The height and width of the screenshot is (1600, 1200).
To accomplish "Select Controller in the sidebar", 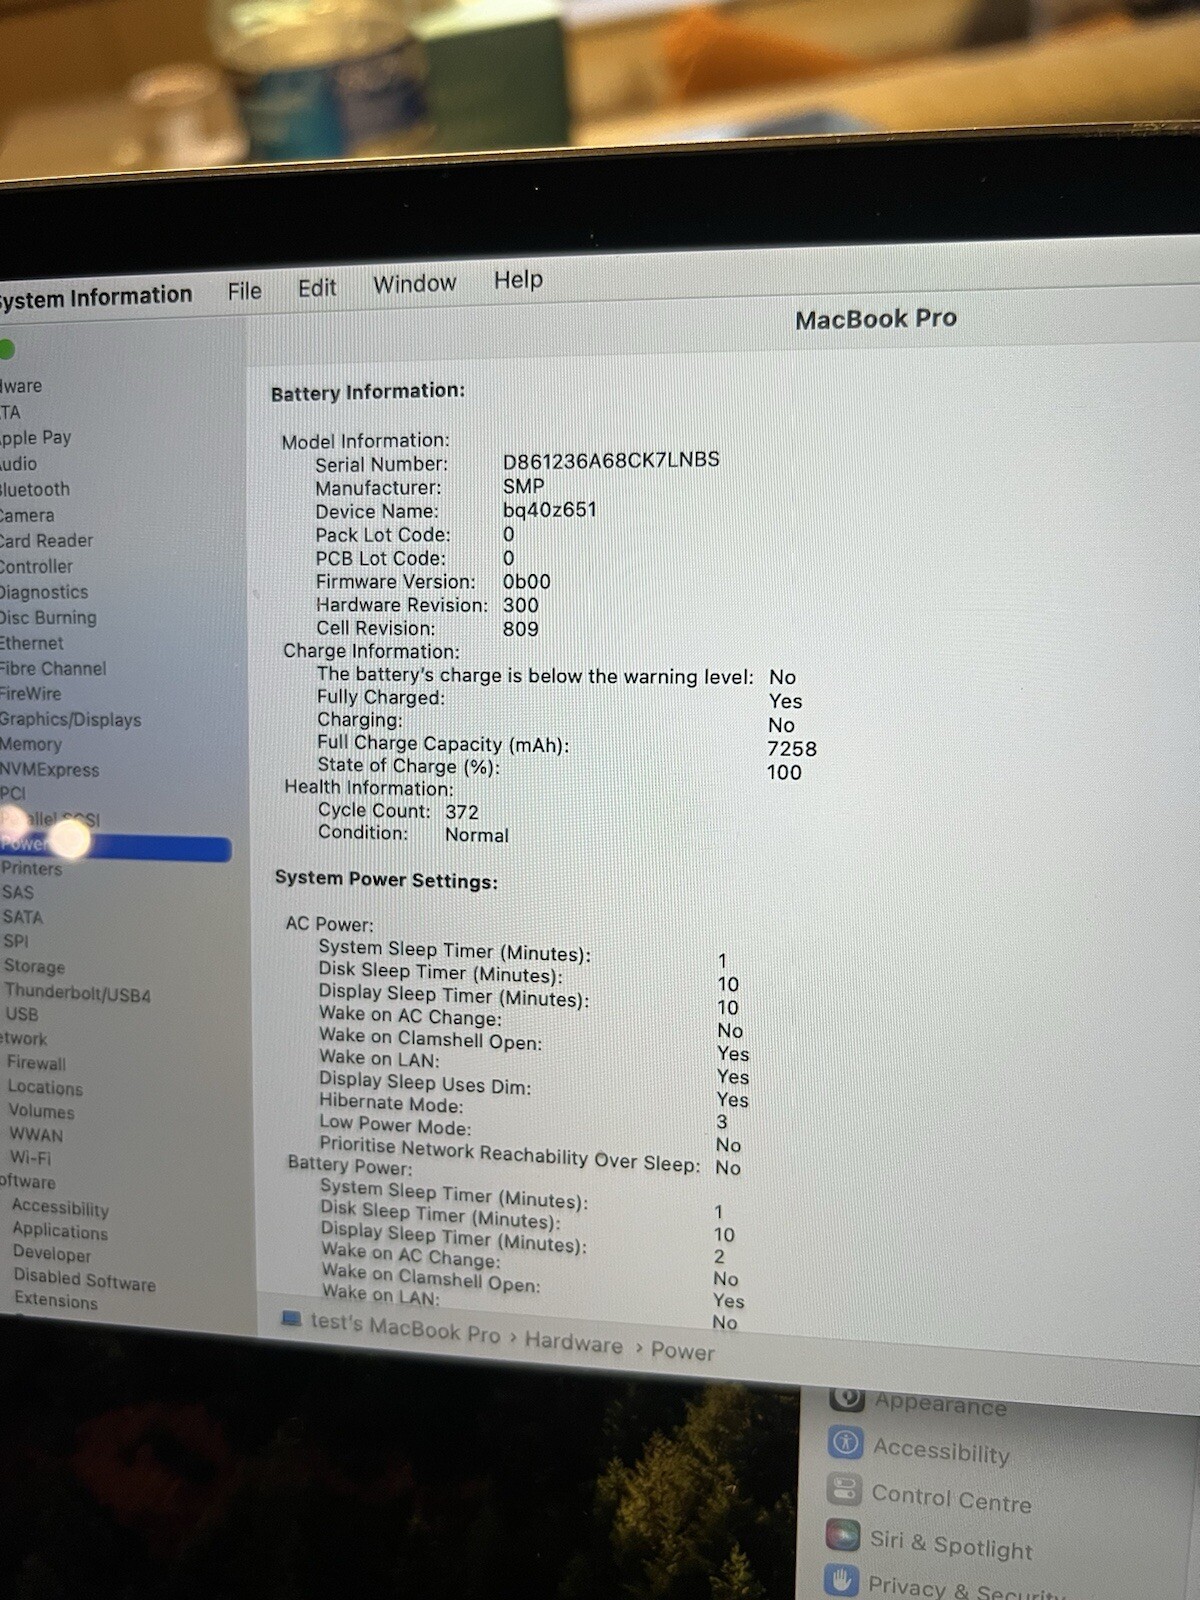I will [x=36, y=566].
